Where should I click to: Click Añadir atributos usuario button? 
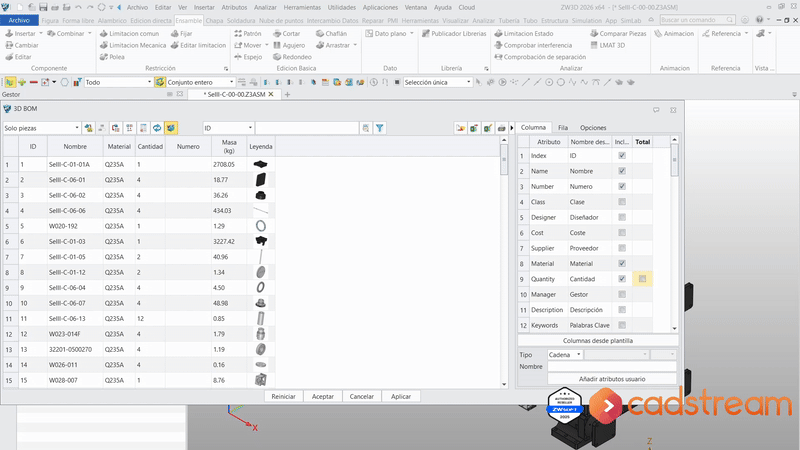click(612, 379)
